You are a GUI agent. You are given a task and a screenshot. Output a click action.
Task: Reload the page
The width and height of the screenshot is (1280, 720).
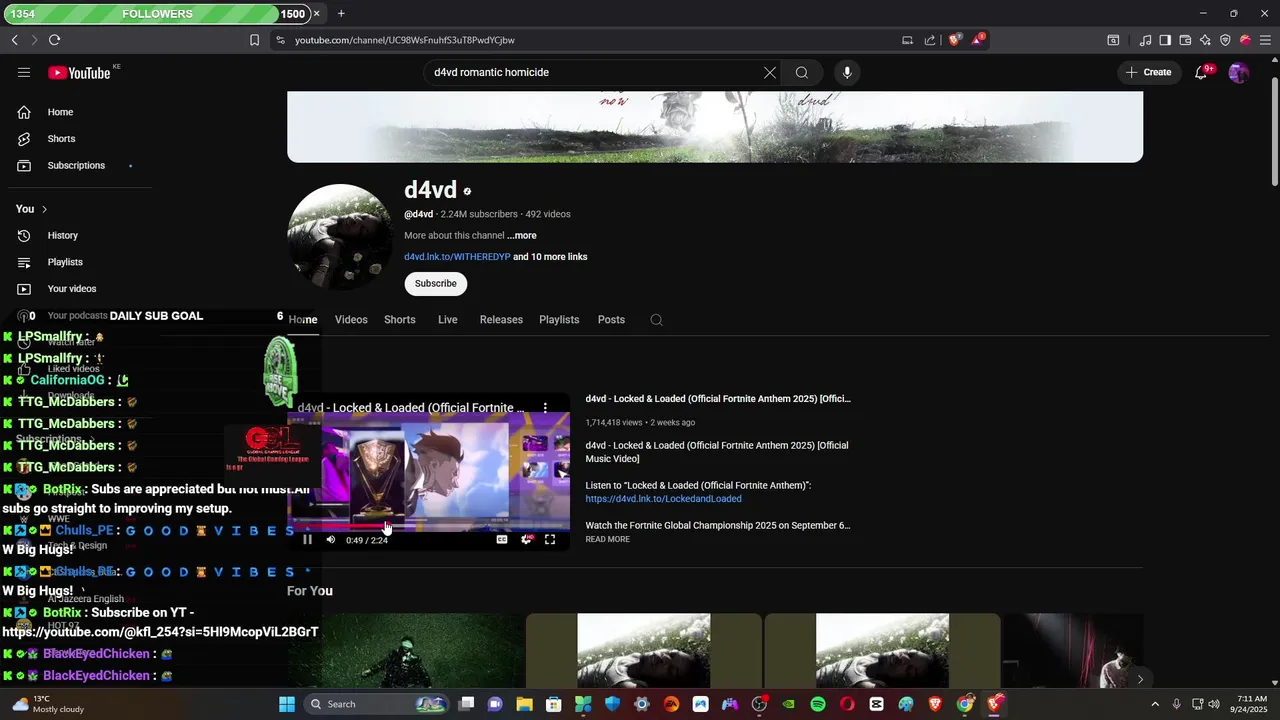(54, 40)
